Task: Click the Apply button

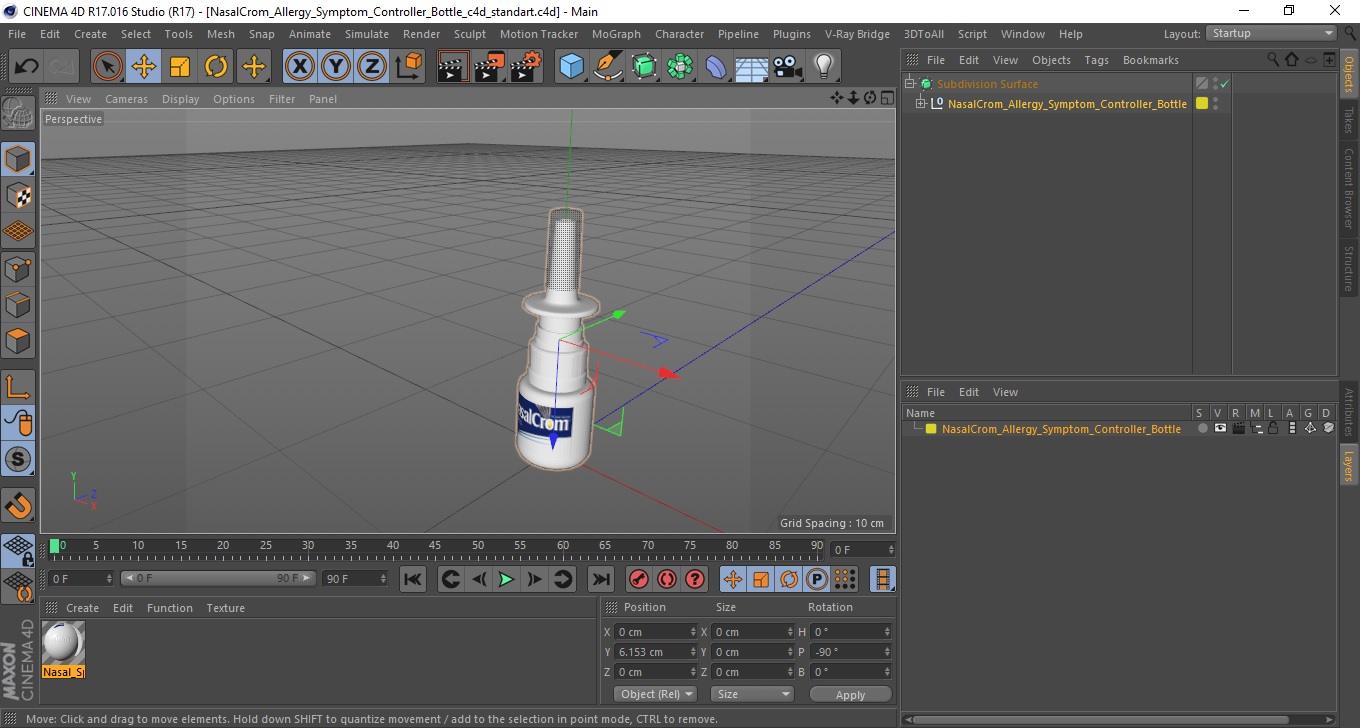Action: point(850,694)
